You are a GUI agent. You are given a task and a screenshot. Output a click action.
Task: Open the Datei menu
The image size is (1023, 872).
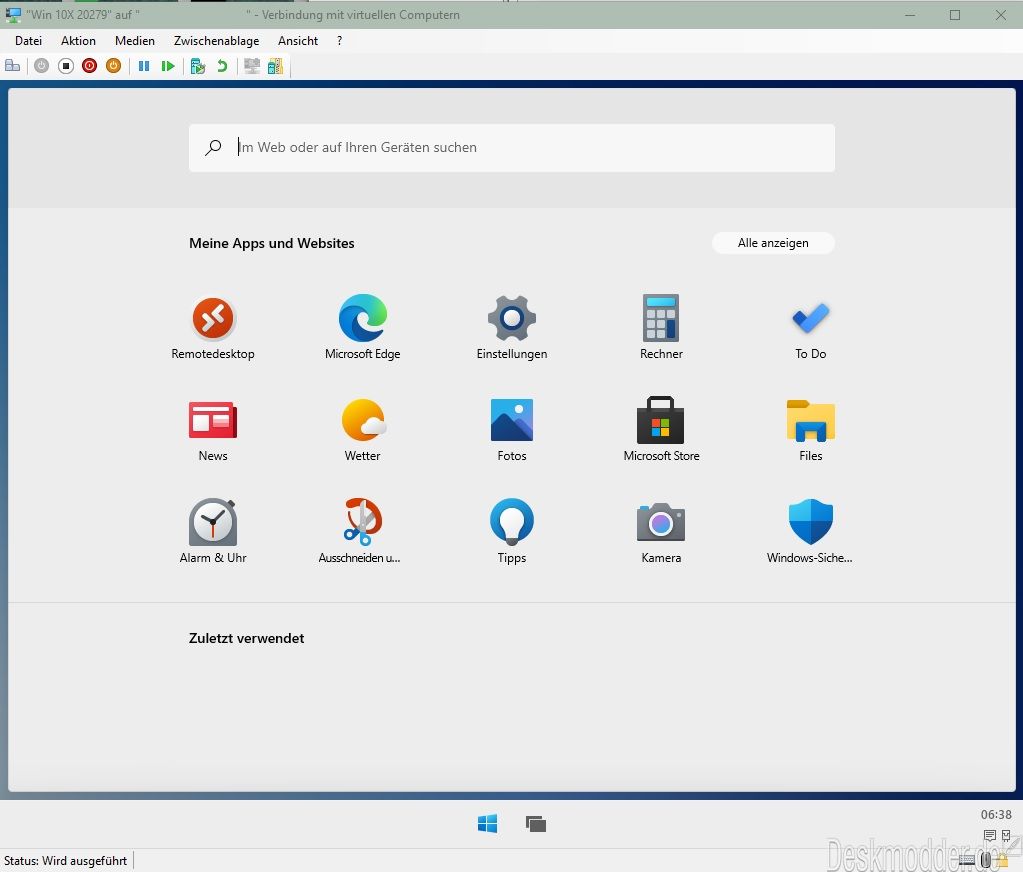click(x=28, y=40)
